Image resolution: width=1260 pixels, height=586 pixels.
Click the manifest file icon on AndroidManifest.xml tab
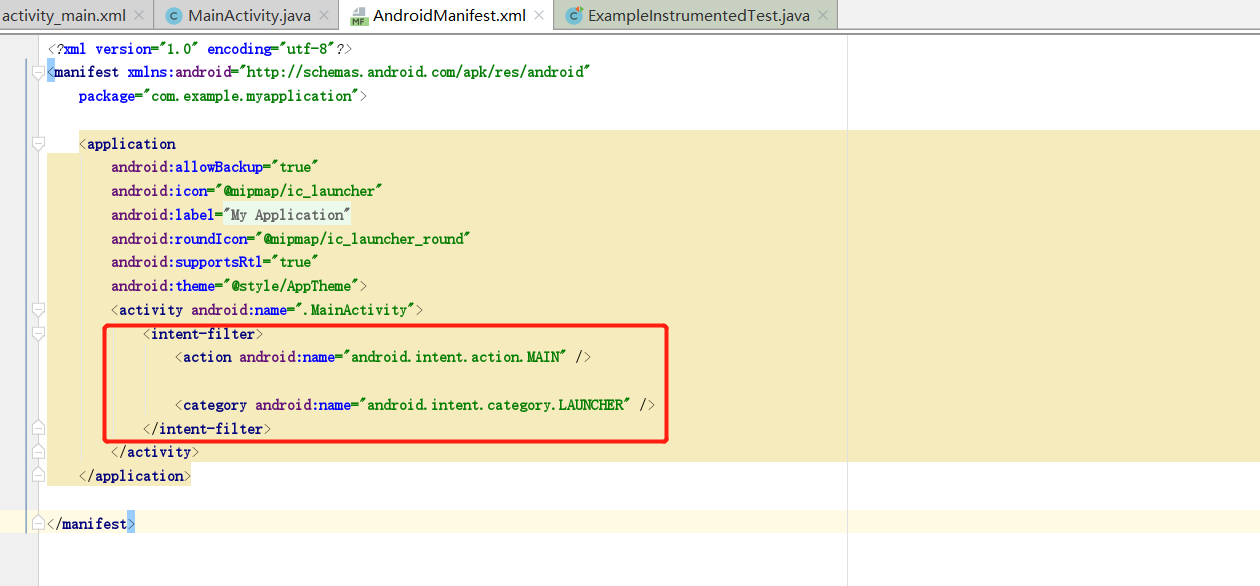click(359, 16)
